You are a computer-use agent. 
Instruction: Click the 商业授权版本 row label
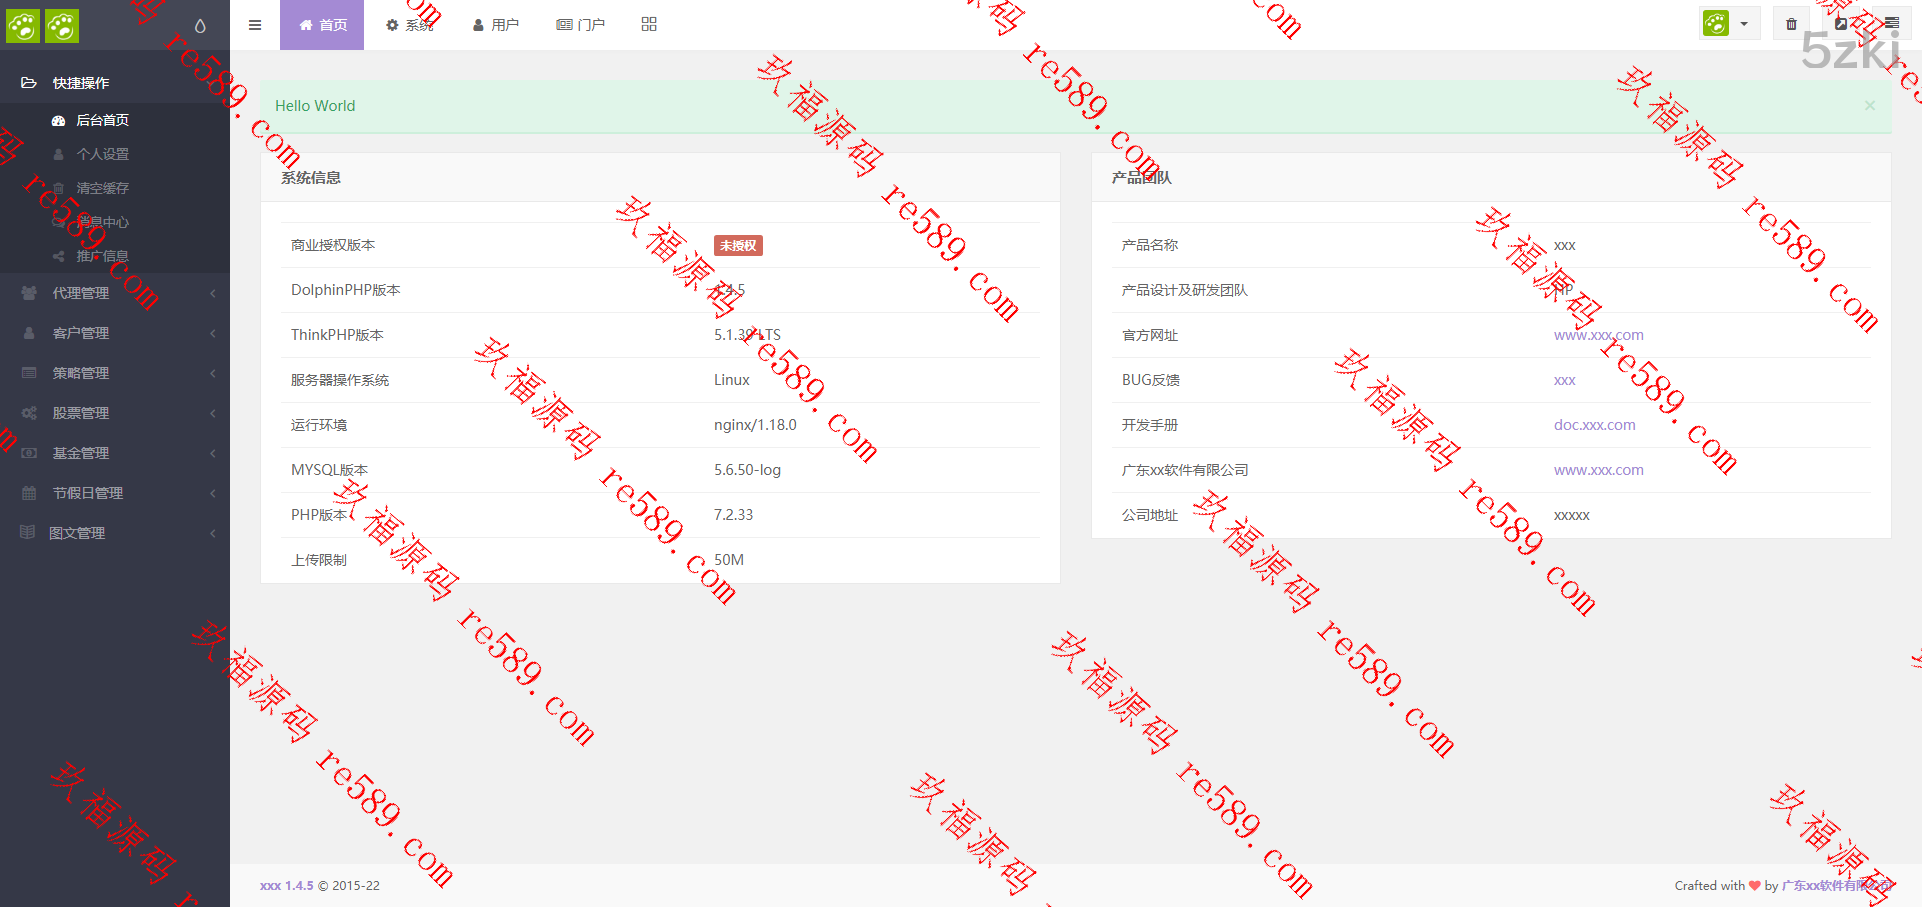point(333,245)
